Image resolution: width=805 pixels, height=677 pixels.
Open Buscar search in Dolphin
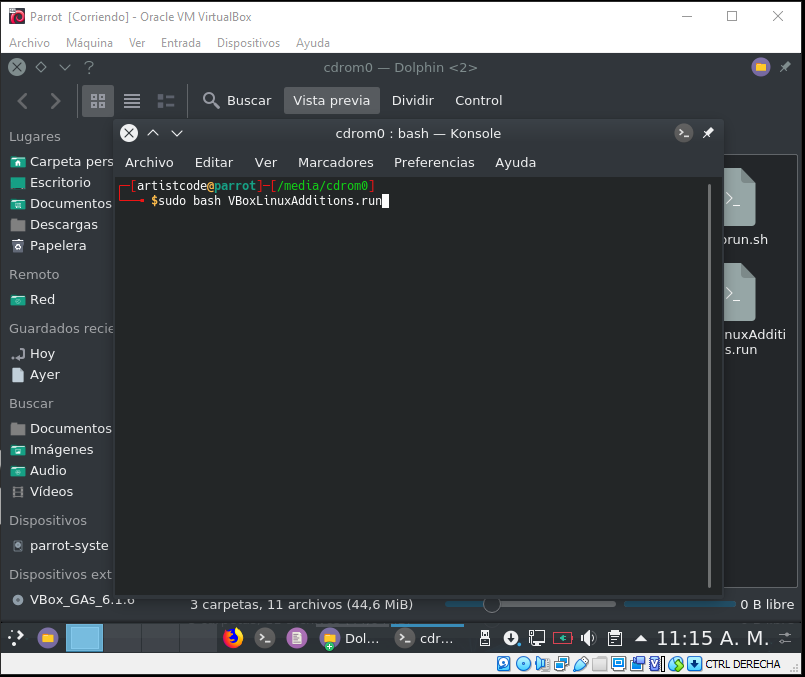237,100
